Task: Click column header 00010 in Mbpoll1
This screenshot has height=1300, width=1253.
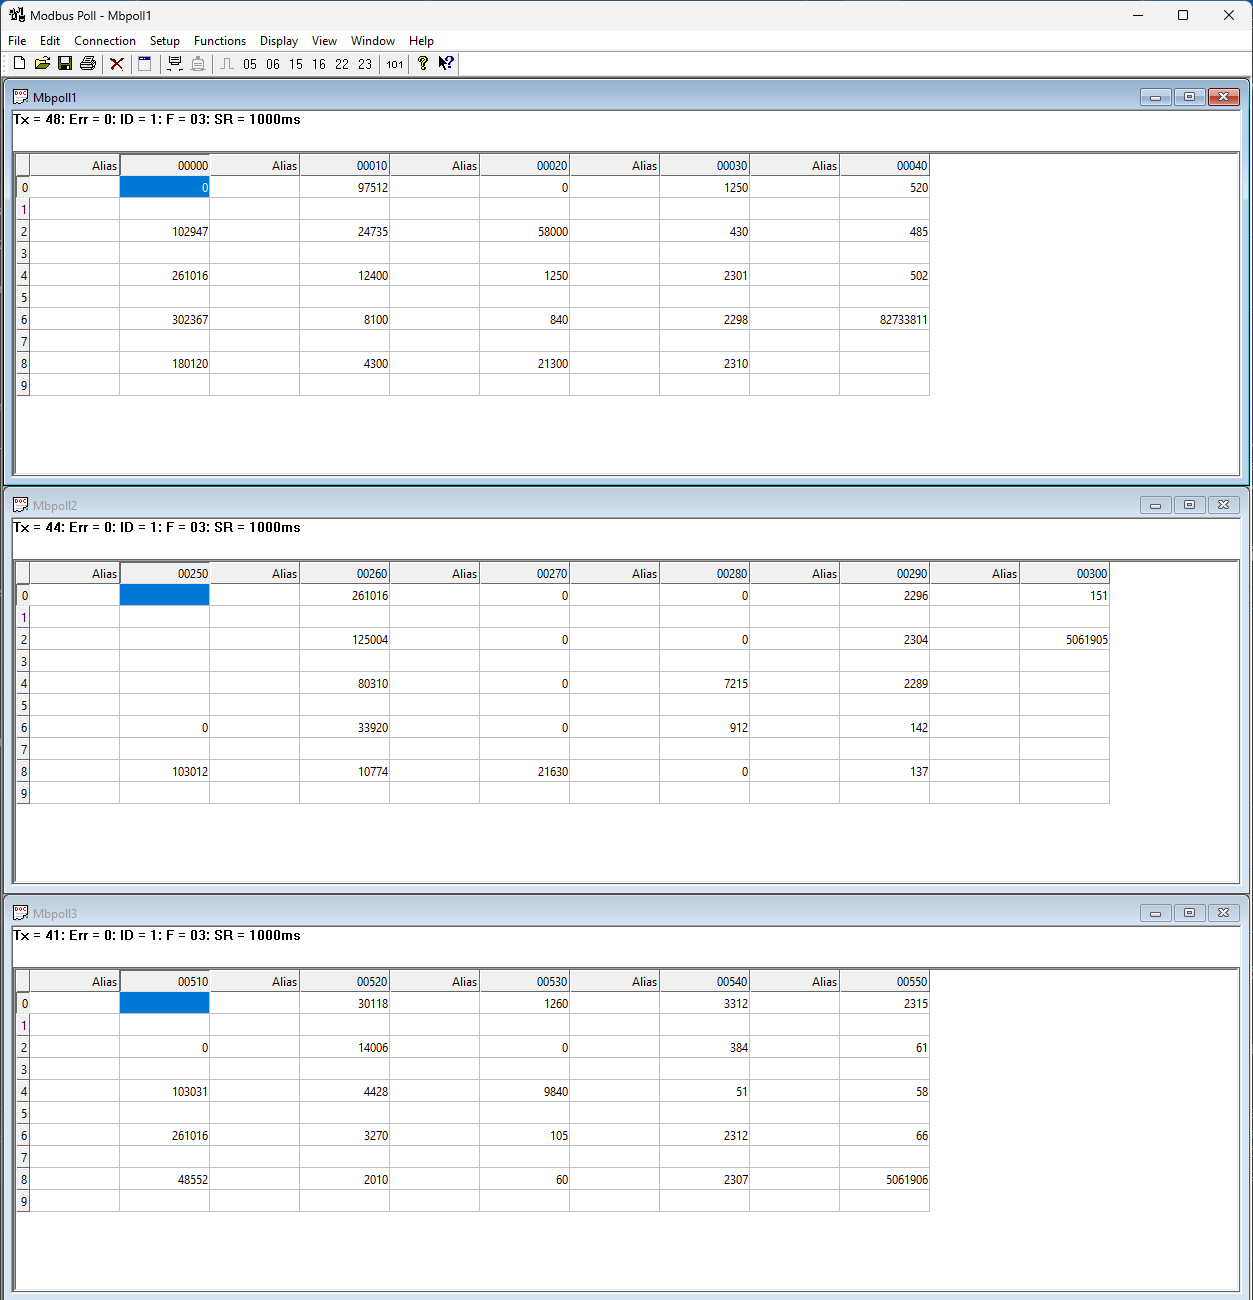Action: point(345,166)
